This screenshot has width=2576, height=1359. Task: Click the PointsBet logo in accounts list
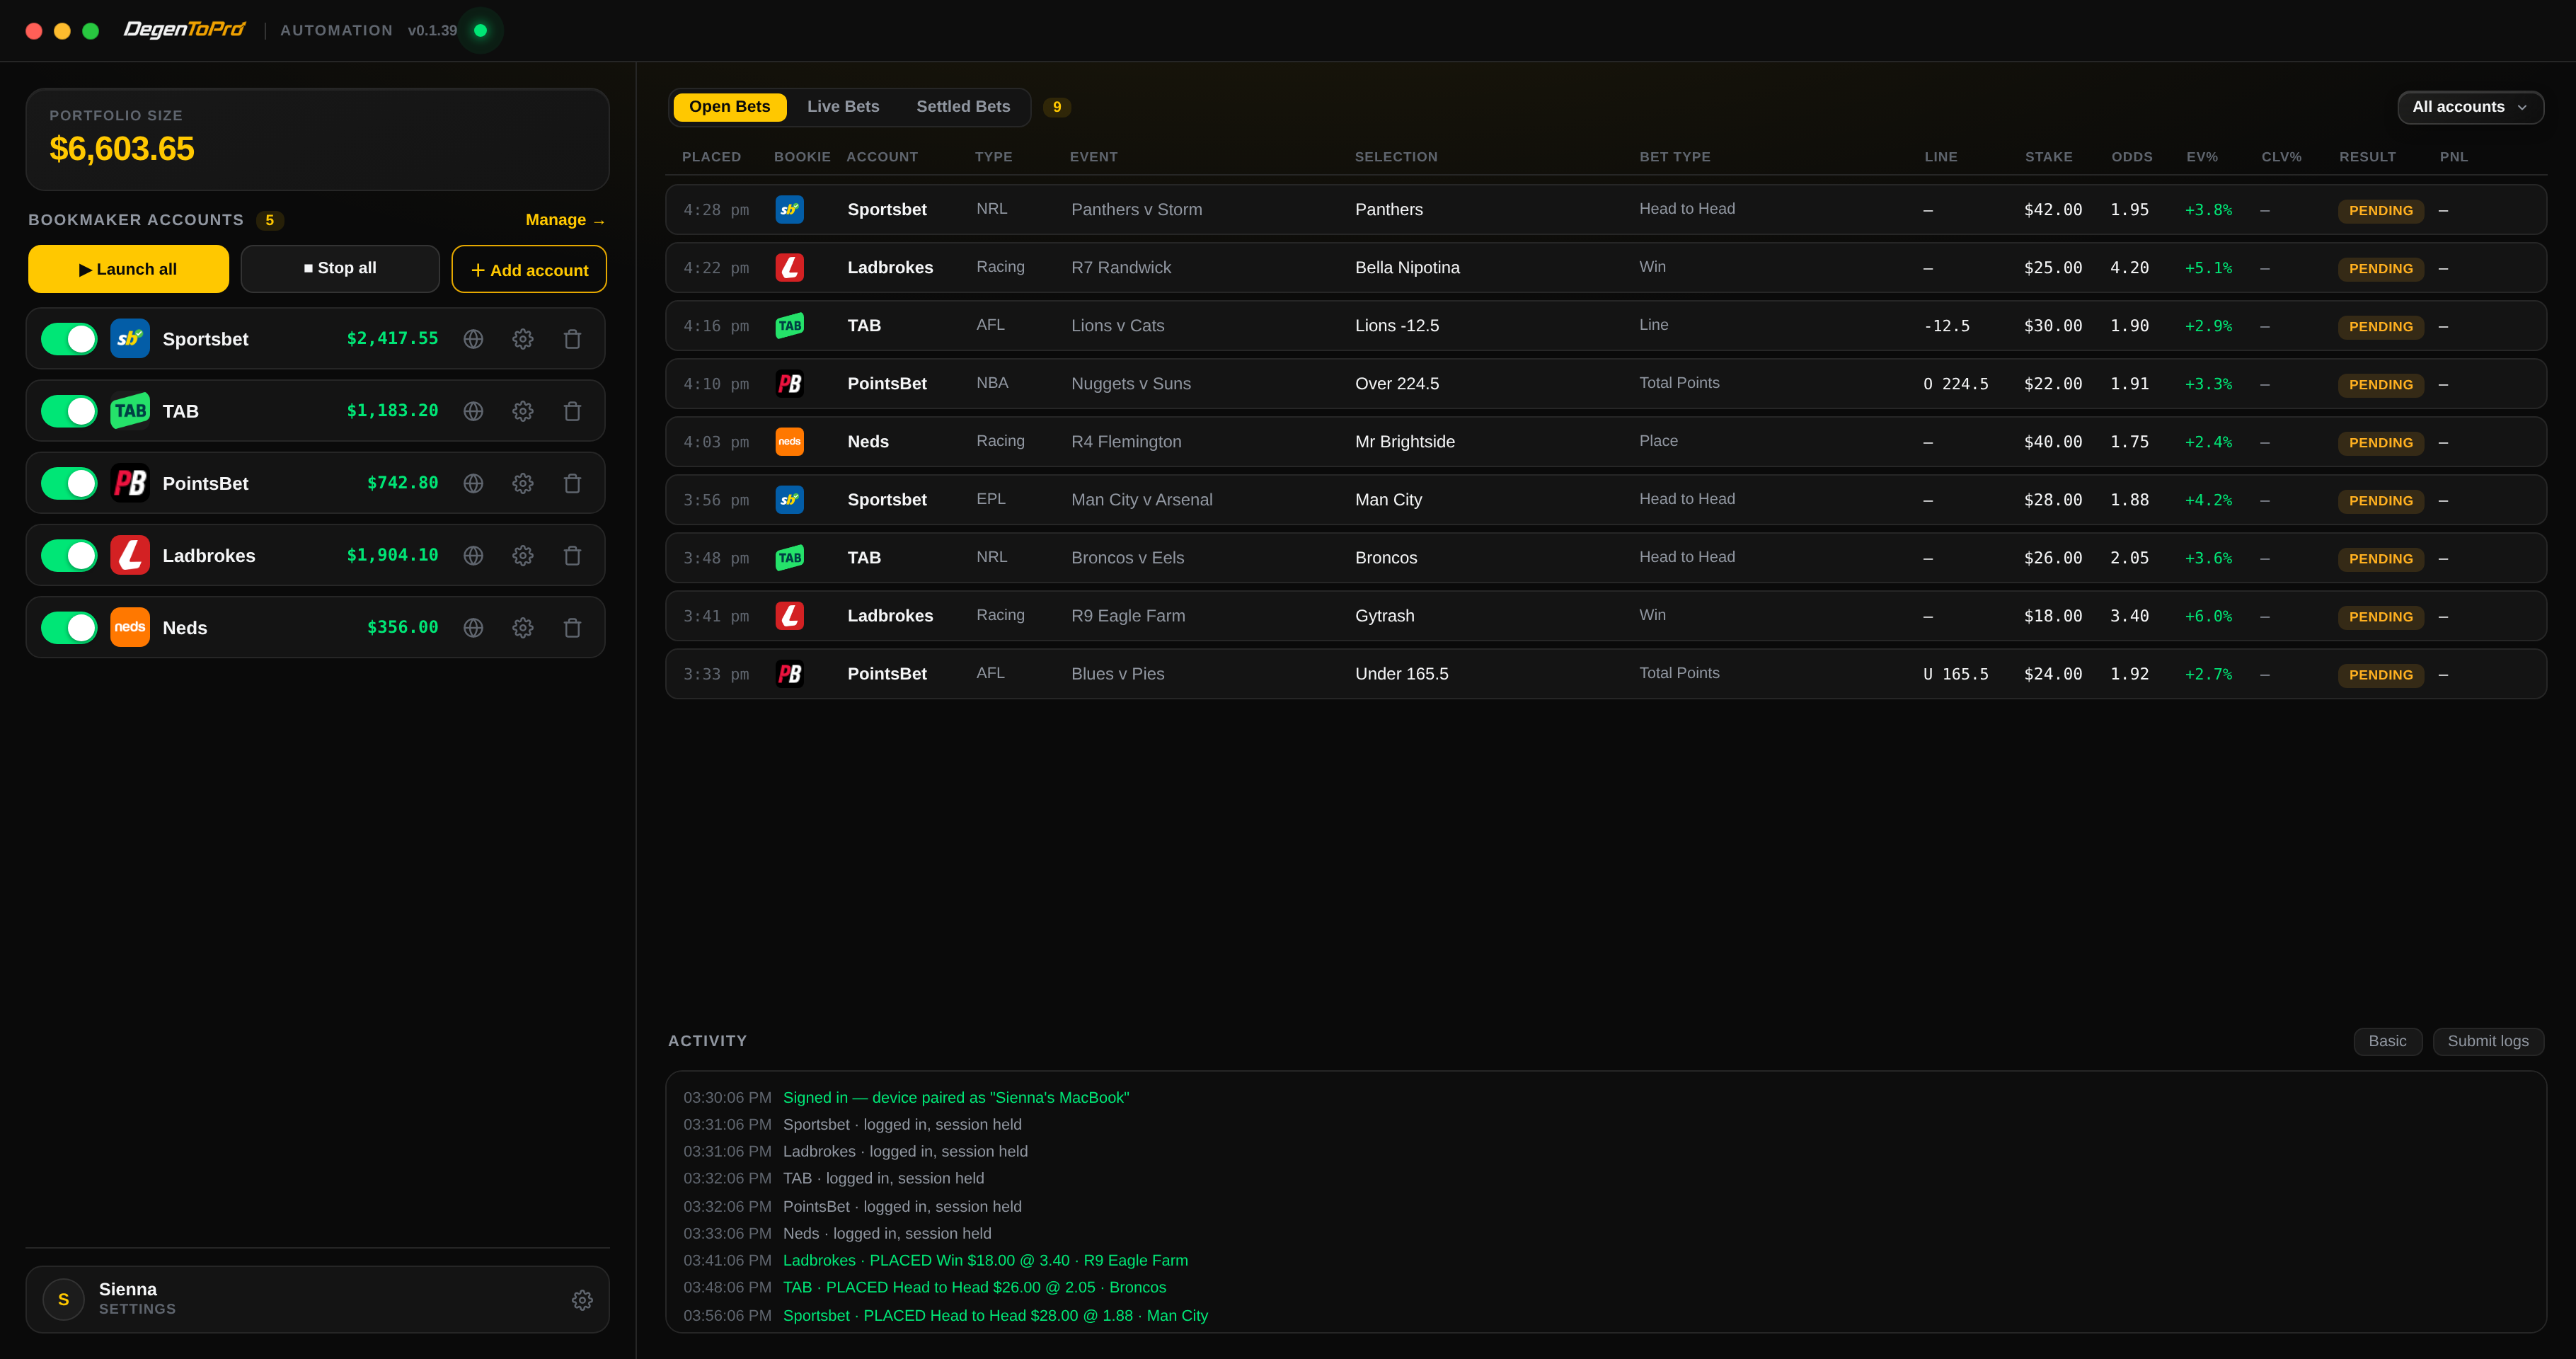click(130, 483)
